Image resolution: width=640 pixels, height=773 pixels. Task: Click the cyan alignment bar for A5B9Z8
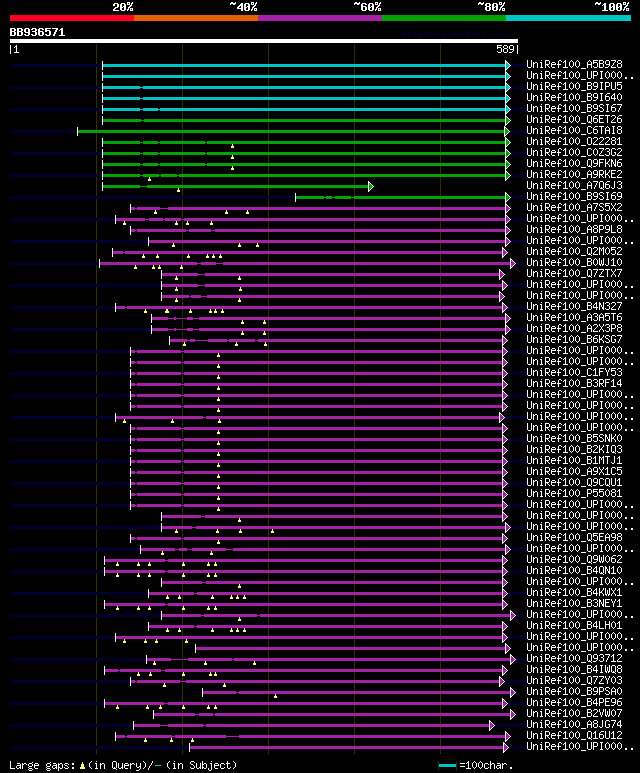point(306,65)
